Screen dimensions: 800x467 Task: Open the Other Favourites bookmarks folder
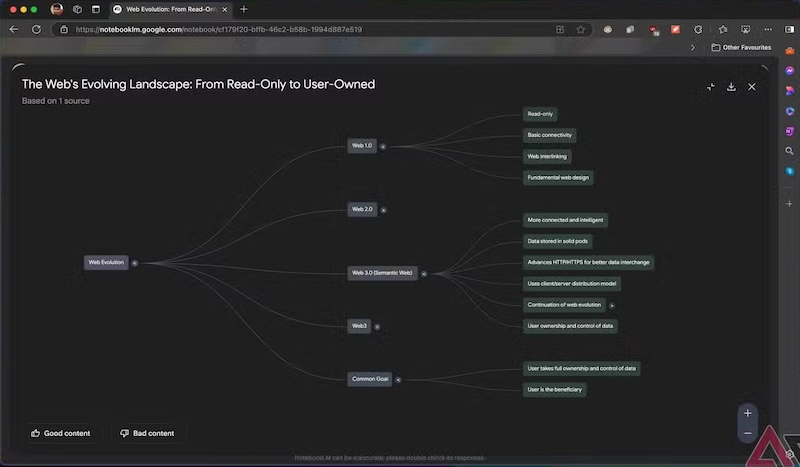741,47
